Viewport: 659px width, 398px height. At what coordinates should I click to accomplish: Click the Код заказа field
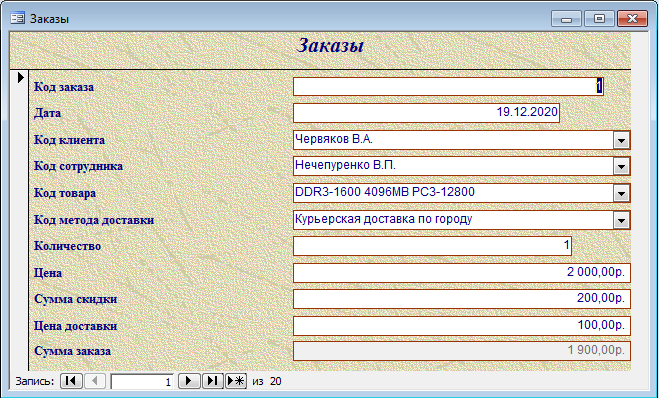pyautogui.click(x=448, y=87)
